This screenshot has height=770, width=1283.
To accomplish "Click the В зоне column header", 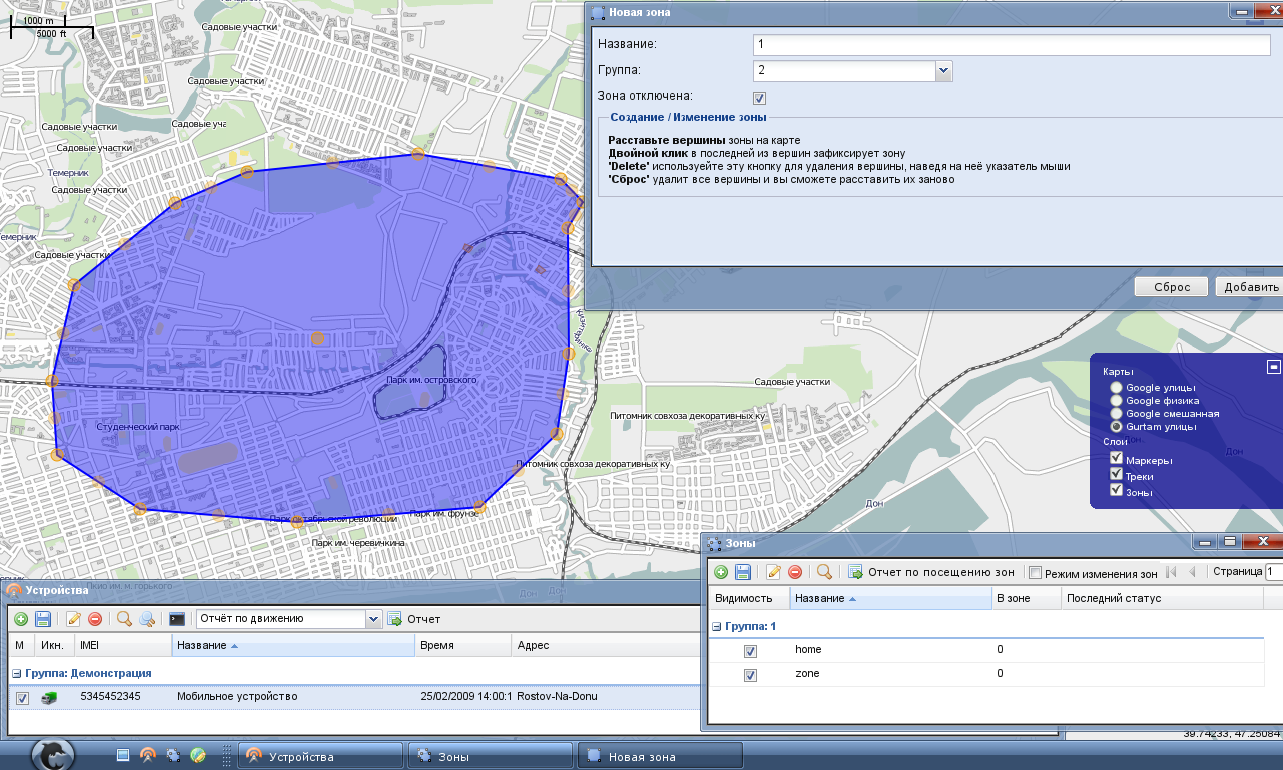I will (x=1026, y=598).
